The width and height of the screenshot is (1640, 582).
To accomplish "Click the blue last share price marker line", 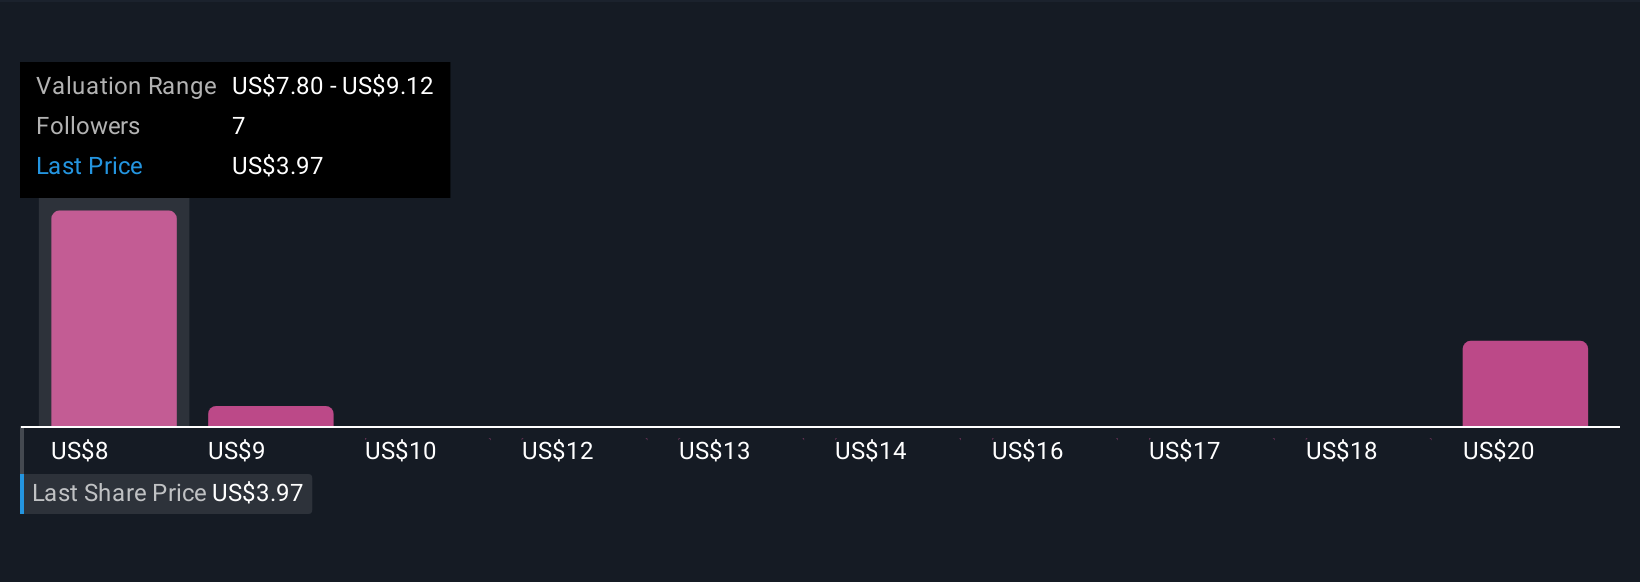I will (22, 494).
